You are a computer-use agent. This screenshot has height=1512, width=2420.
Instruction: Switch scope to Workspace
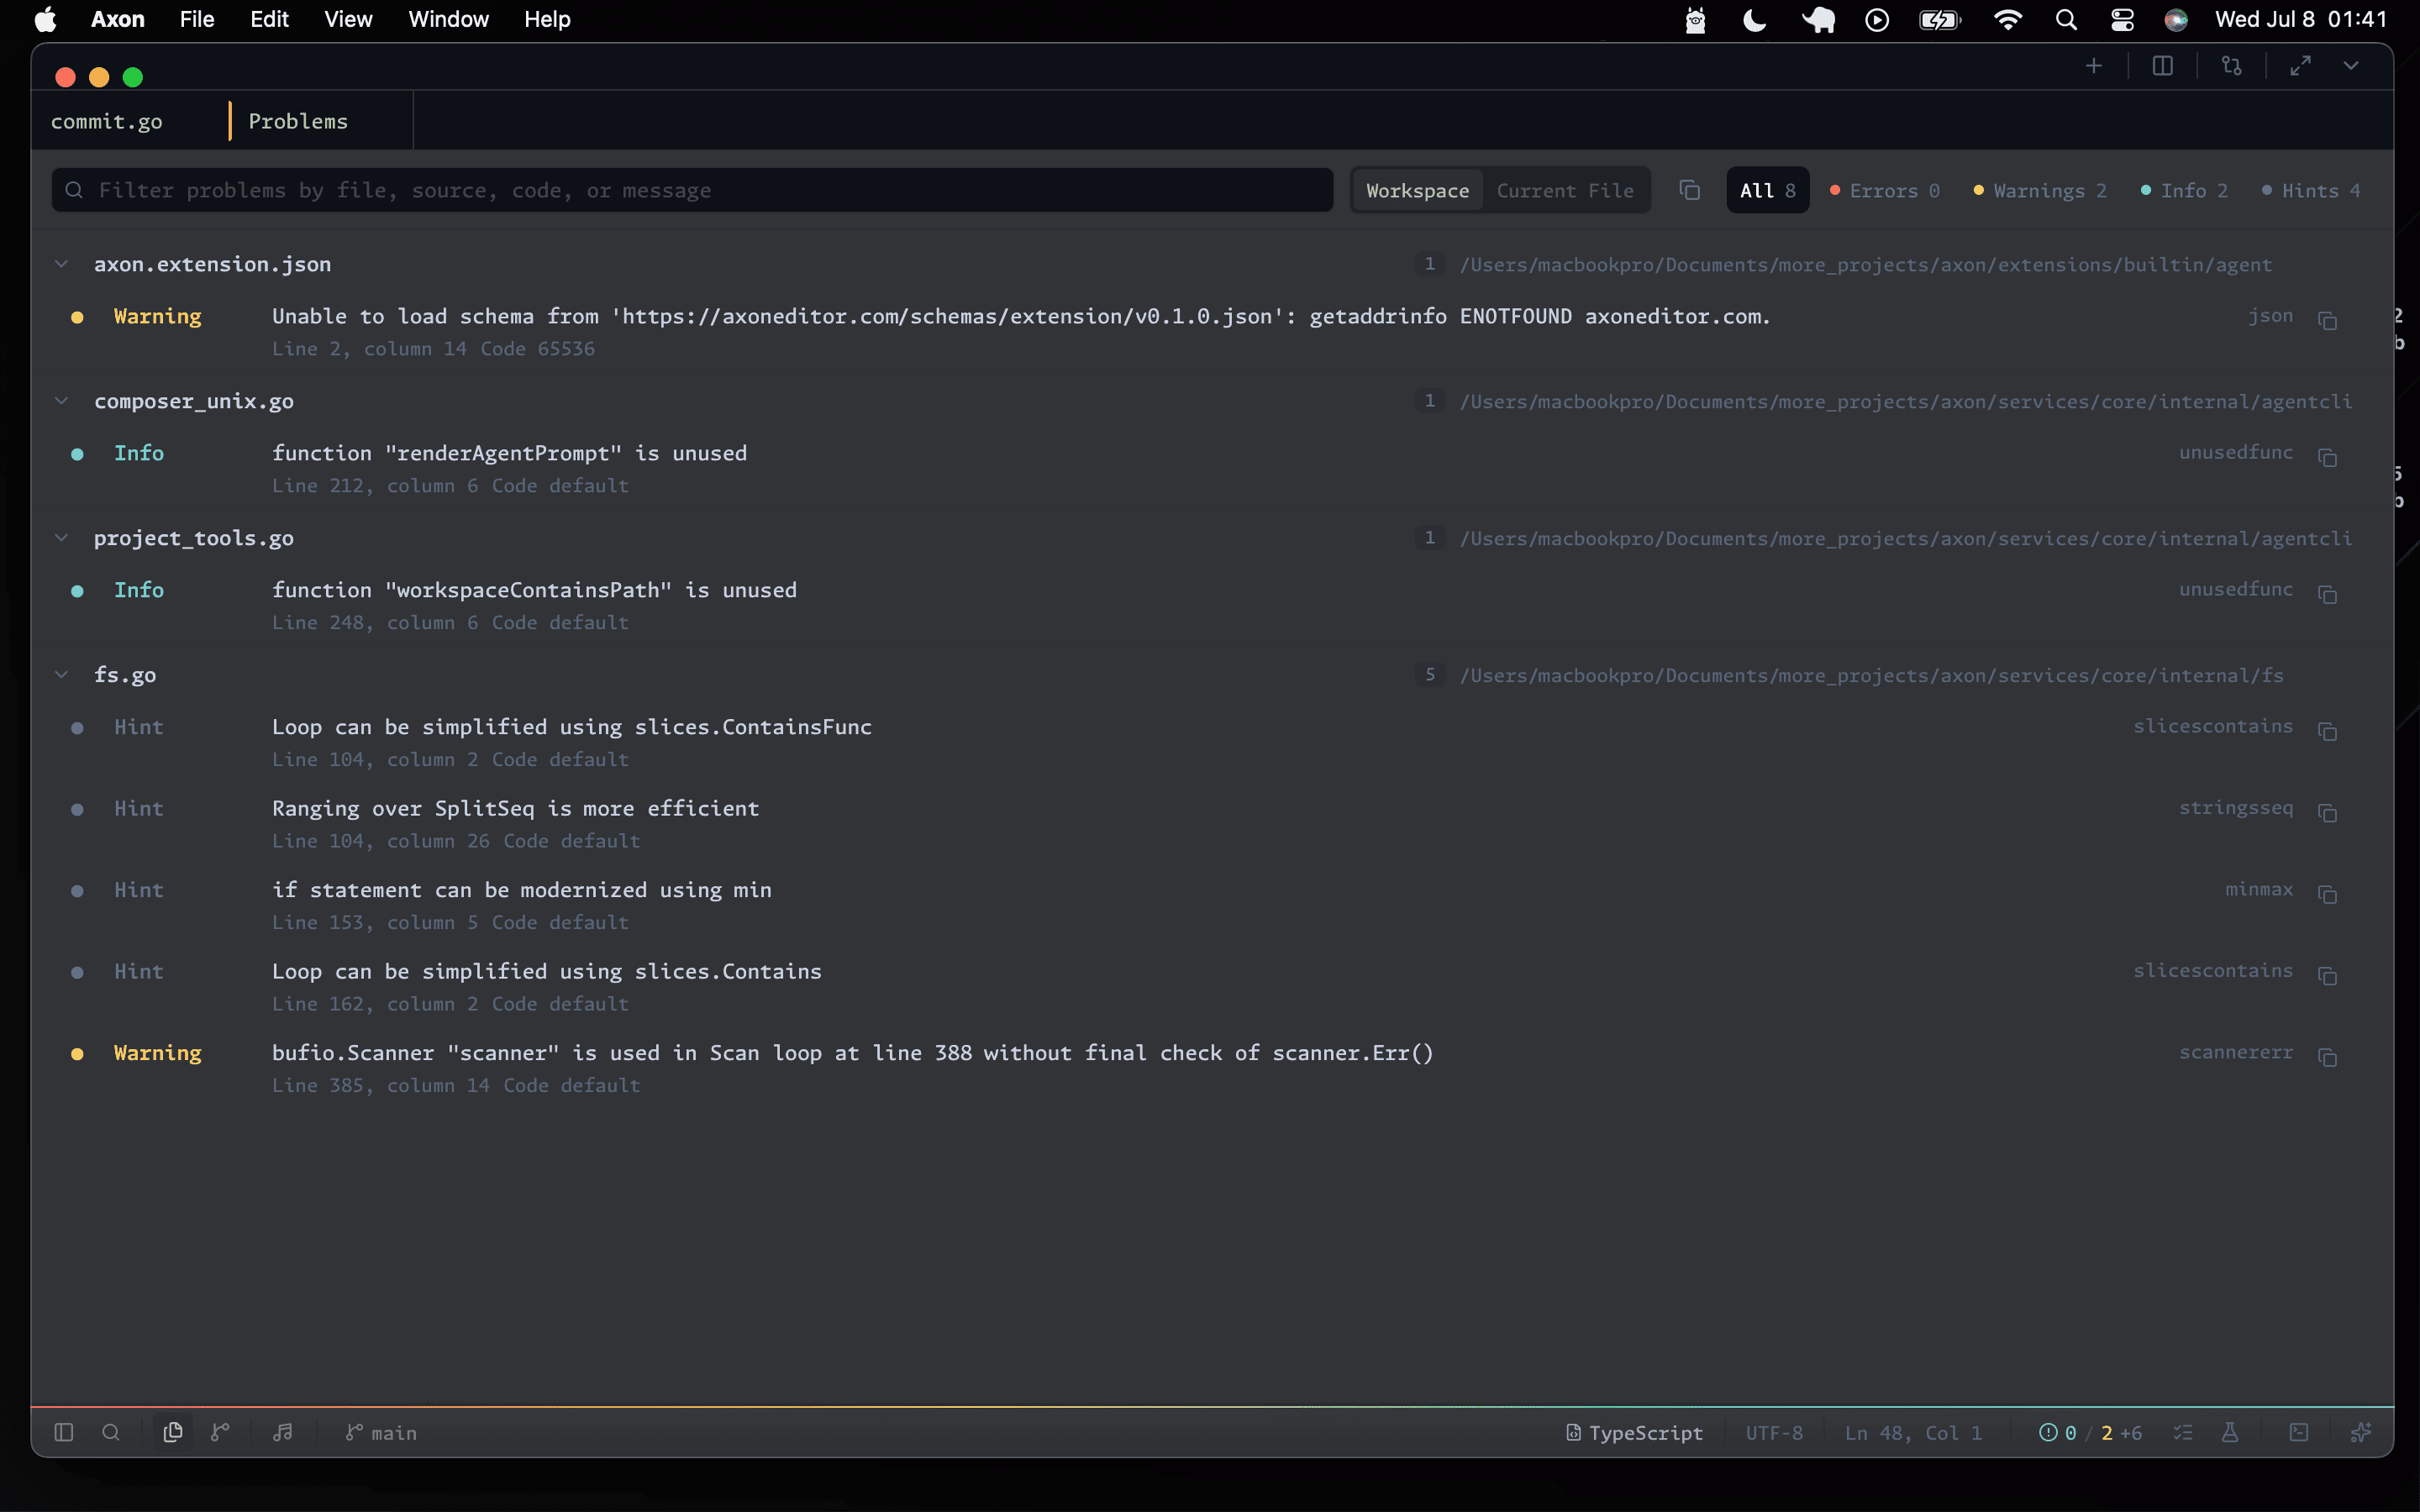[x=1417, y=190]
